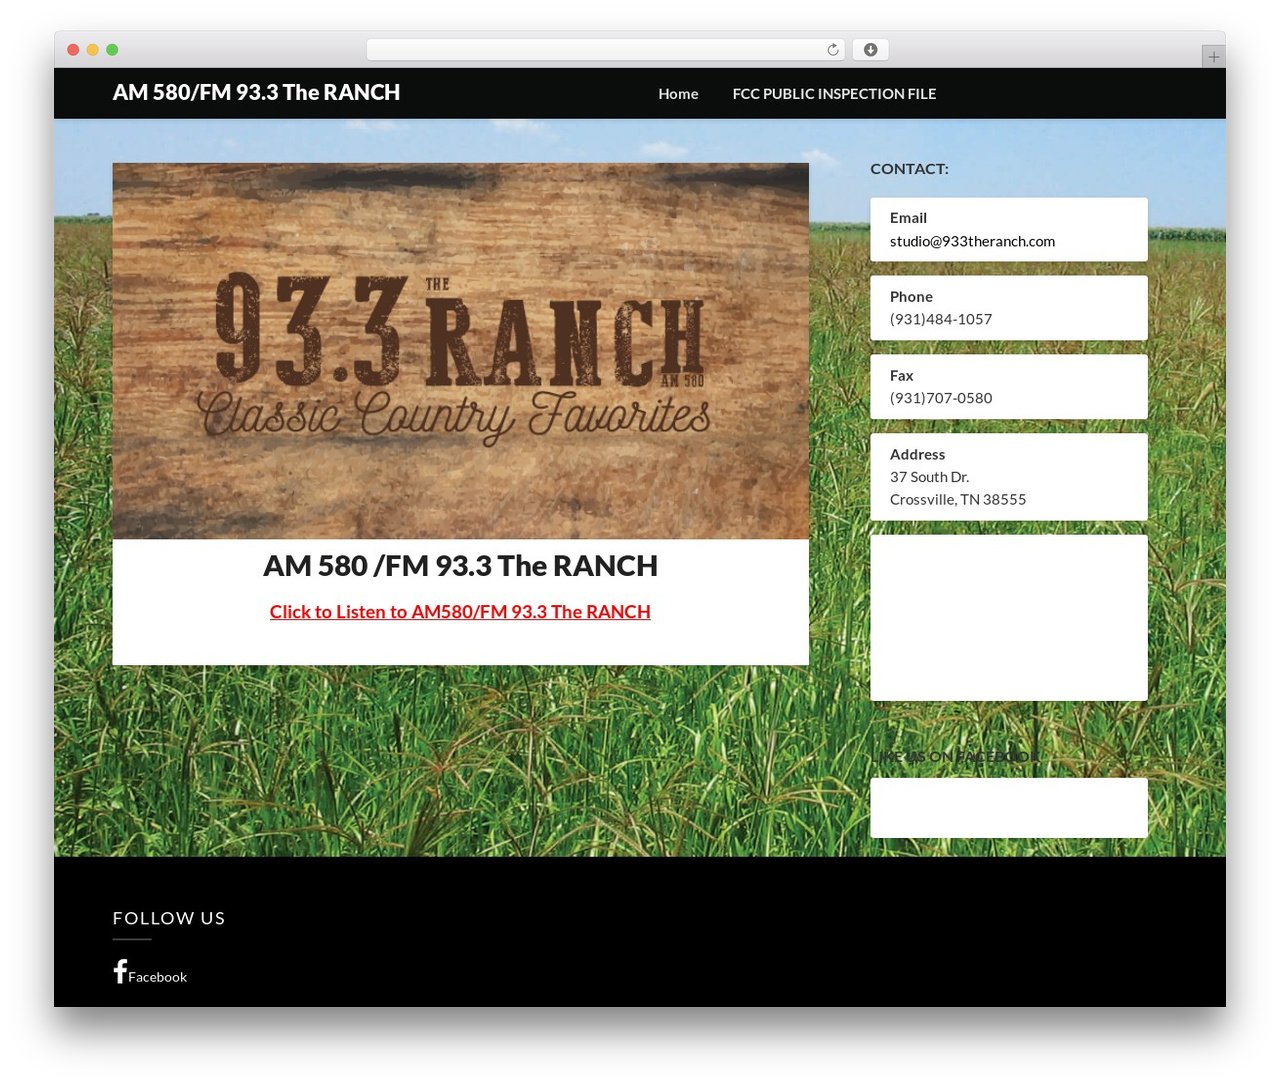Maximize the browser window with green button
Screen dimensions: 1280x1084
112,50
